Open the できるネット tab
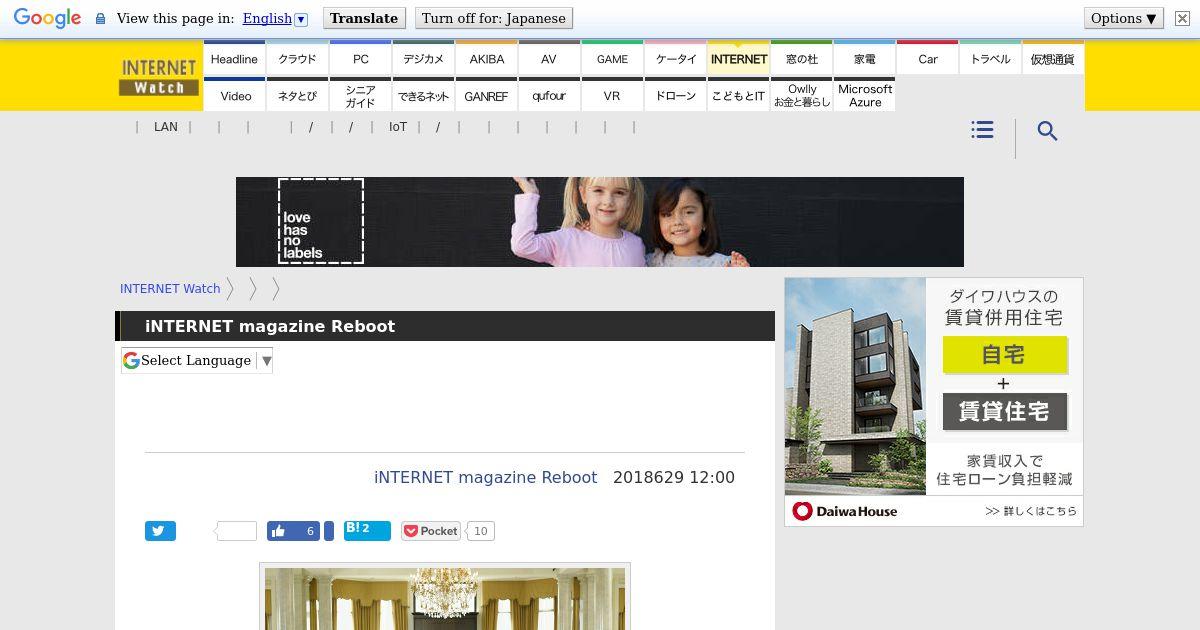Viewport: 1200px width, 630px height. 423,95
